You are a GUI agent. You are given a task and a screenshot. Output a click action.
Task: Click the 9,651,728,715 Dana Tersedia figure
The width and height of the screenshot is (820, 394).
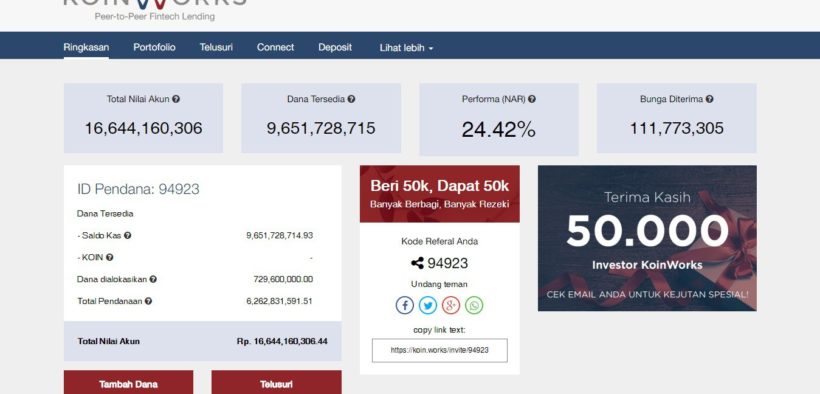click(x=321, y=128)
